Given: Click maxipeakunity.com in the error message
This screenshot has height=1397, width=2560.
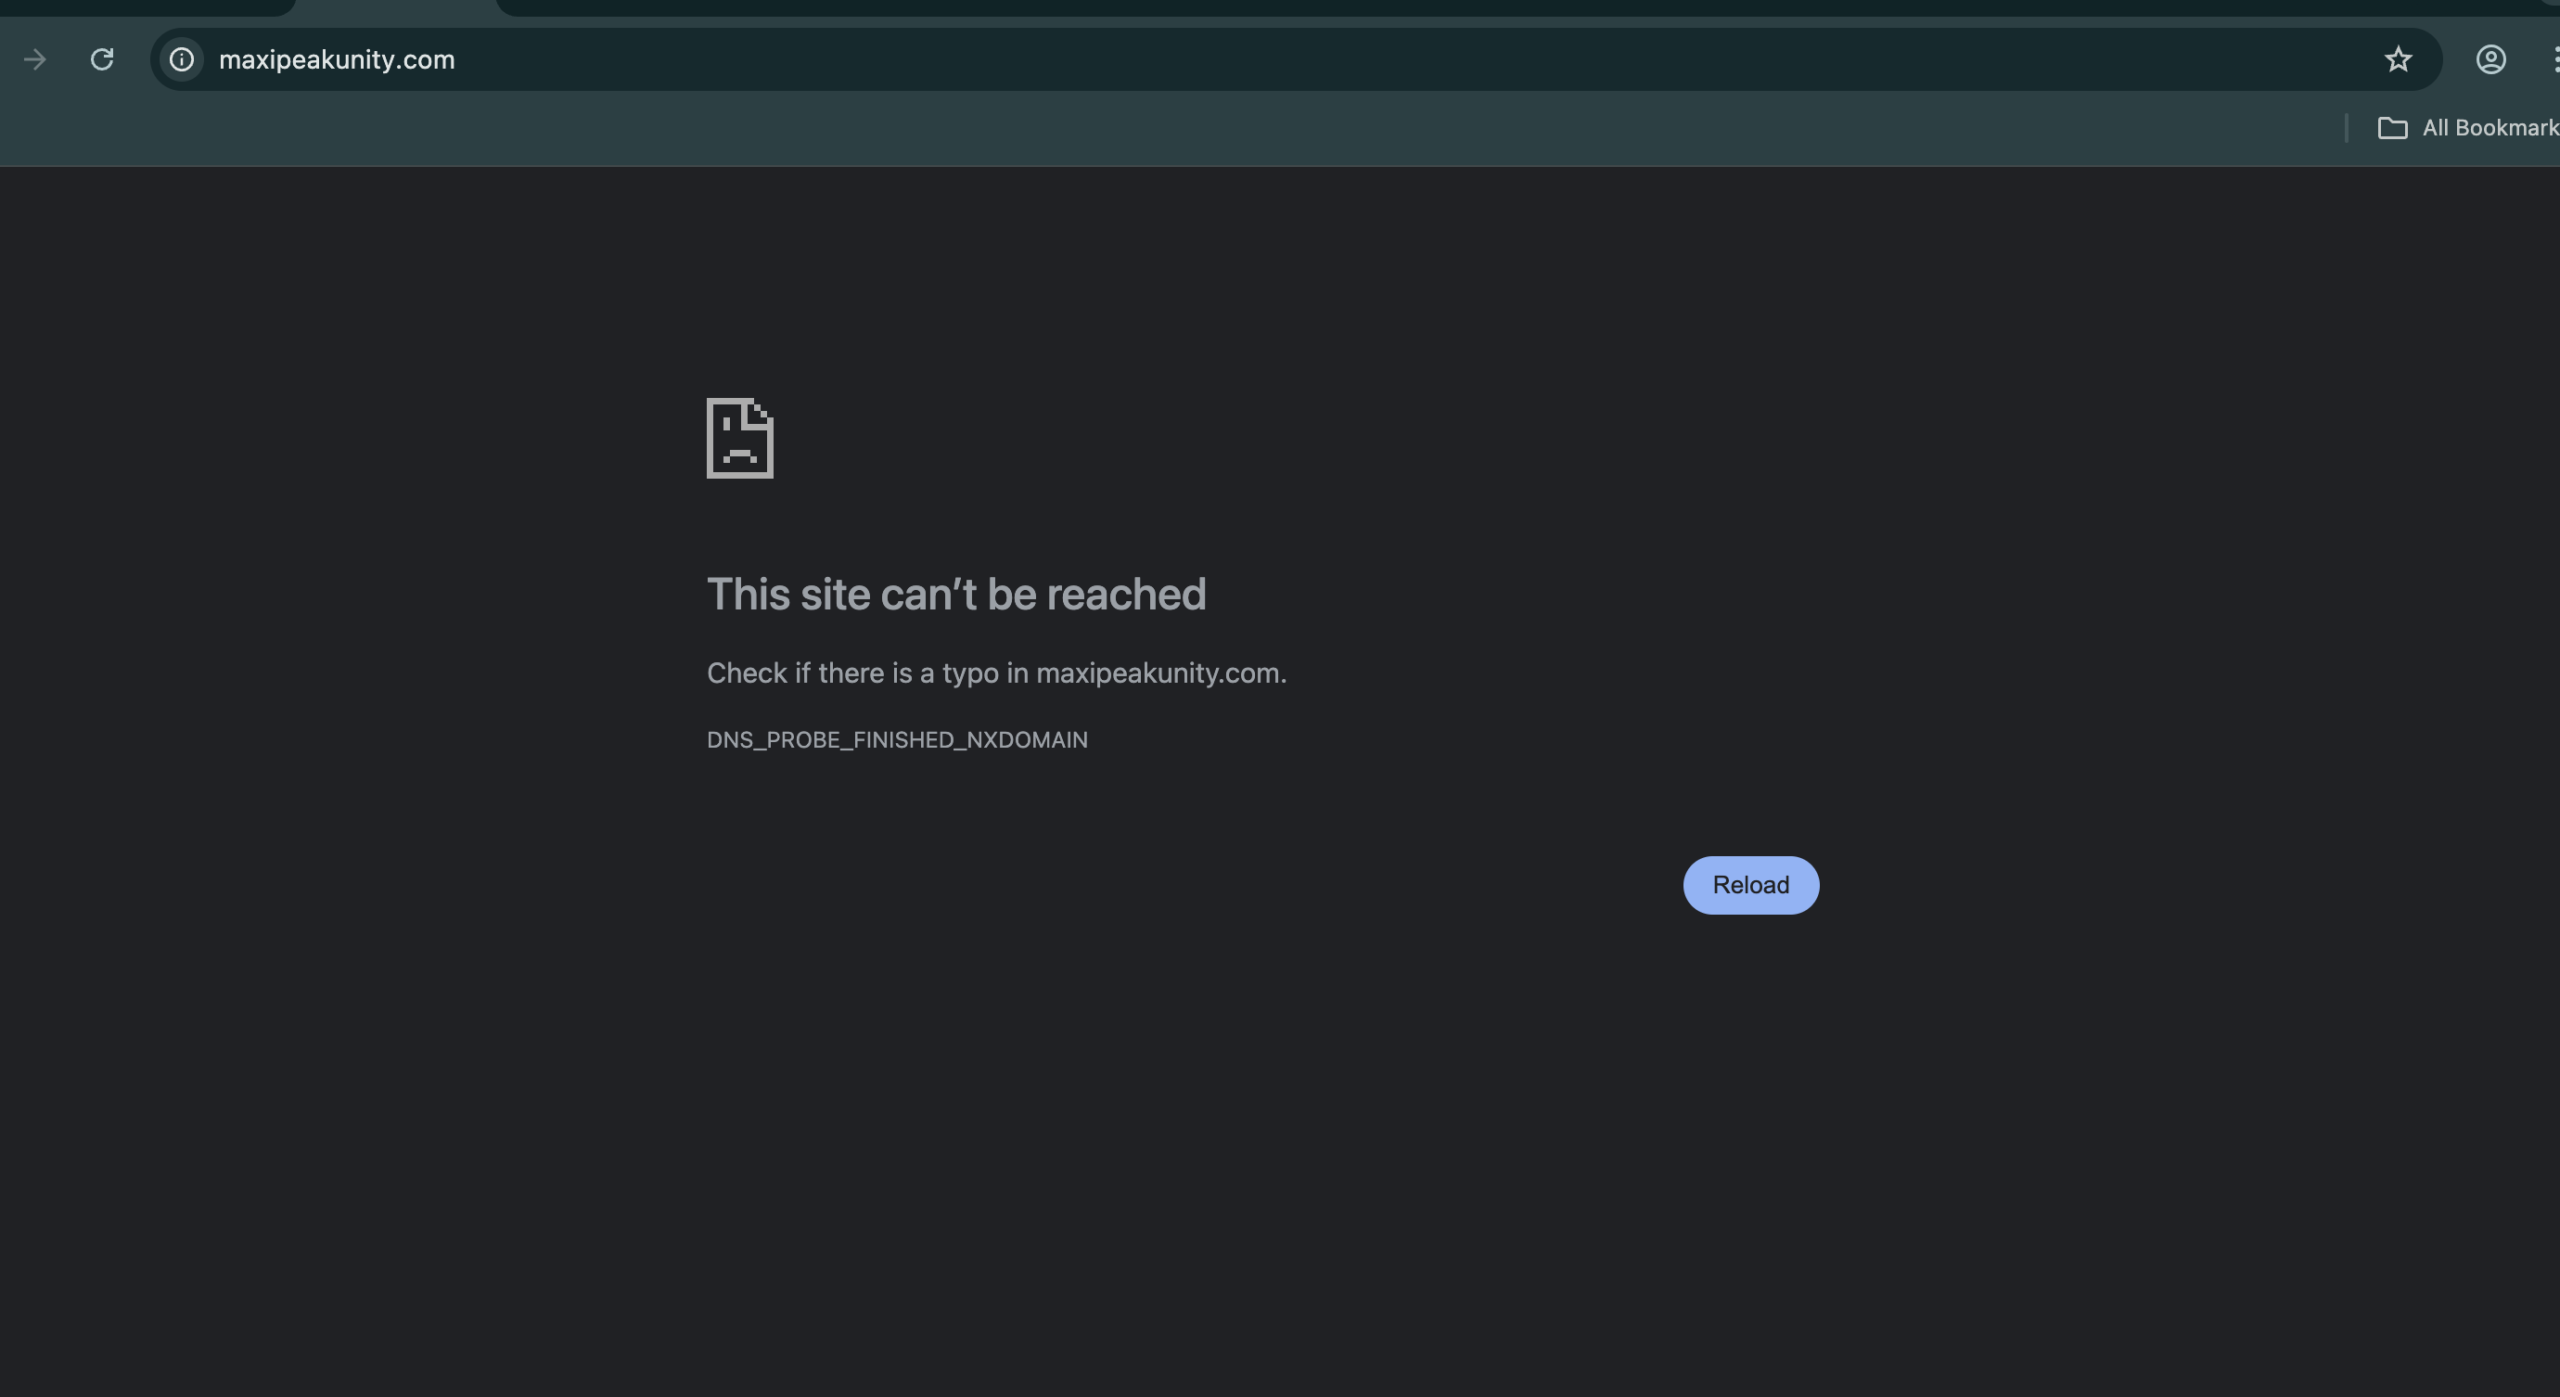Looking at the screenshot, I should click(1158, 673).
